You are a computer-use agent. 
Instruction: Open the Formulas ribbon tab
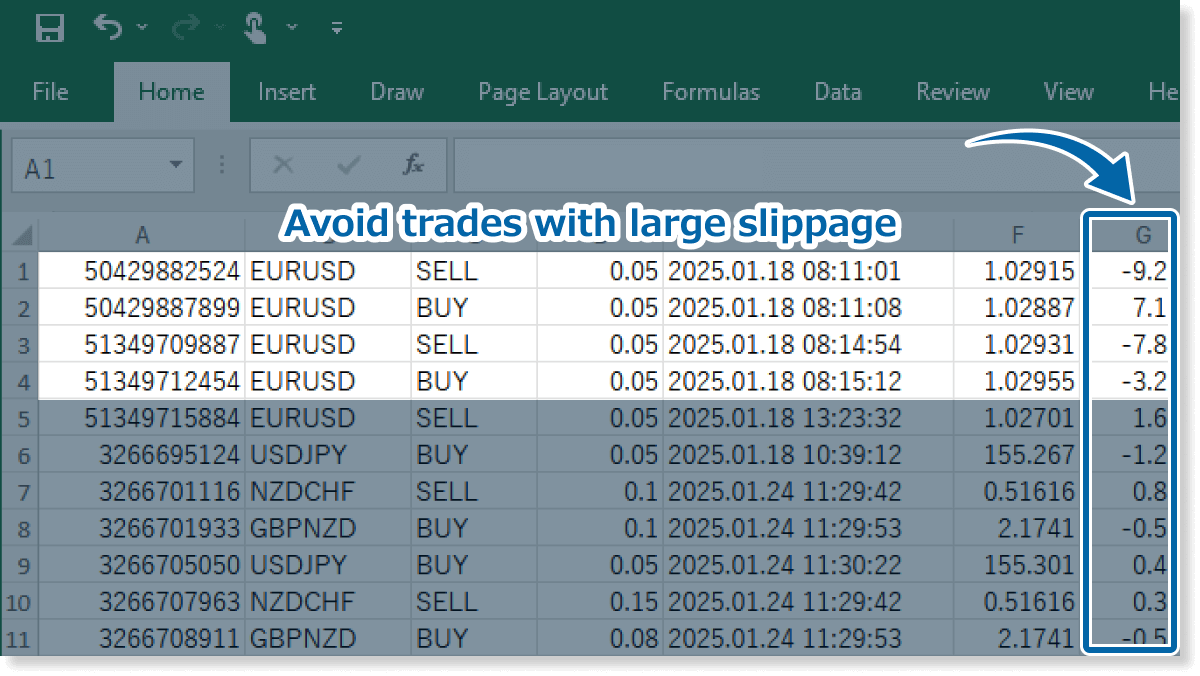pos(711,92)
